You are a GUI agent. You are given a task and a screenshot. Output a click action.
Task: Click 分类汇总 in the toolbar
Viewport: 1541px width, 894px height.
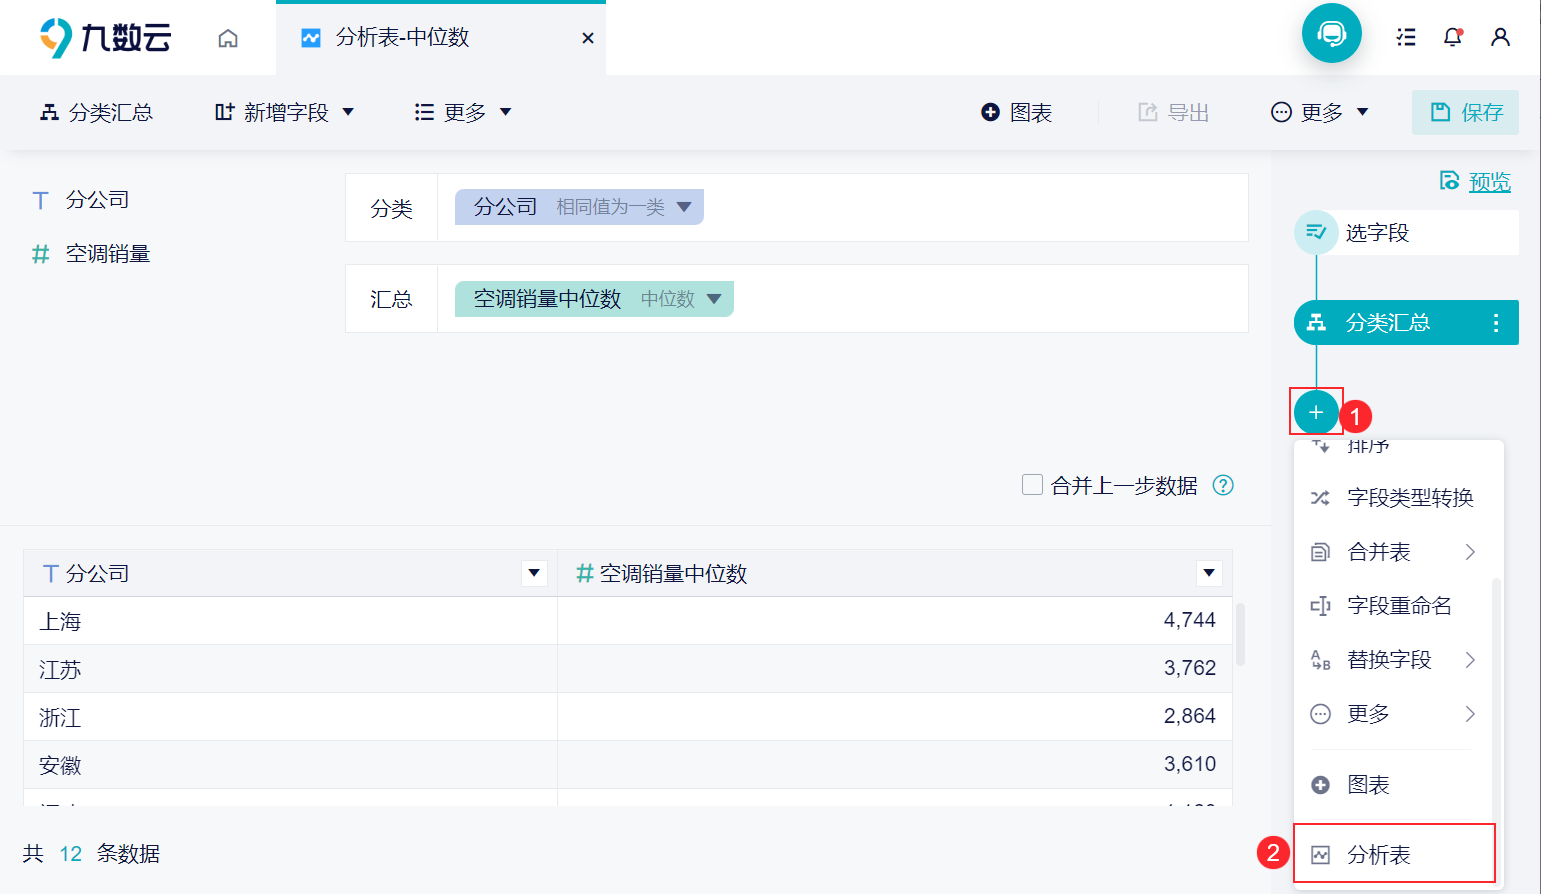coord(96,112)
